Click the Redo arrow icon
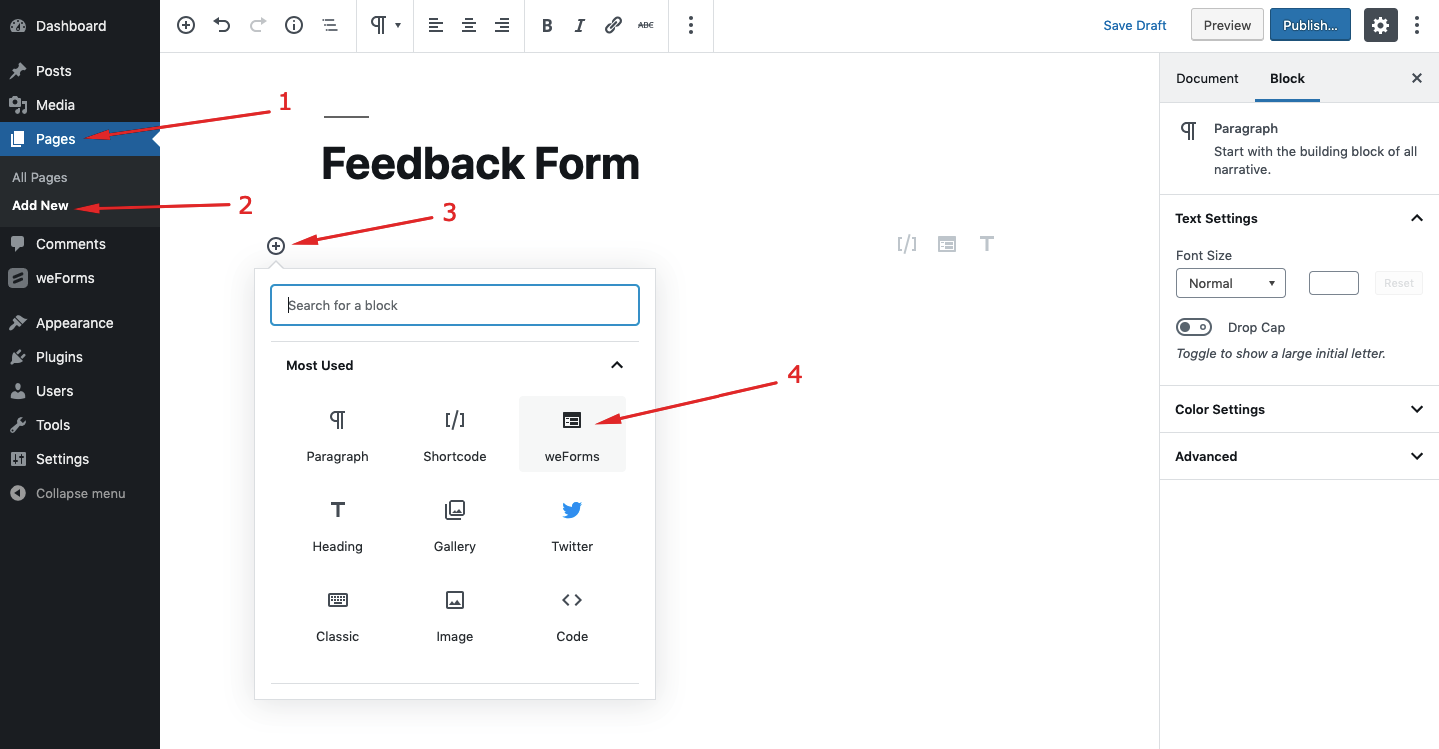1439x749 pixels. (258, 26)
